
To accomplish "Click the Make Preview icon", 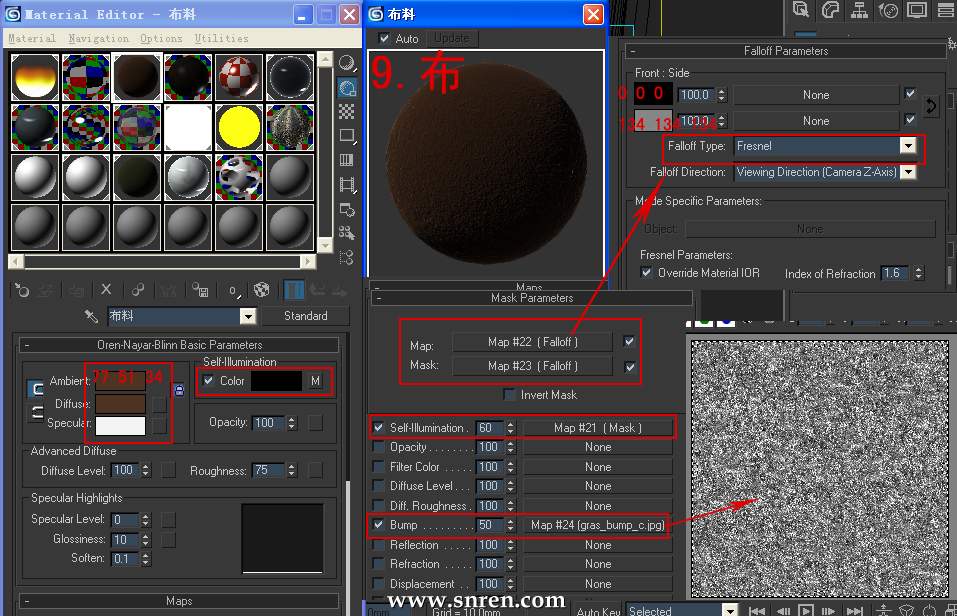I will pos(347,184).
